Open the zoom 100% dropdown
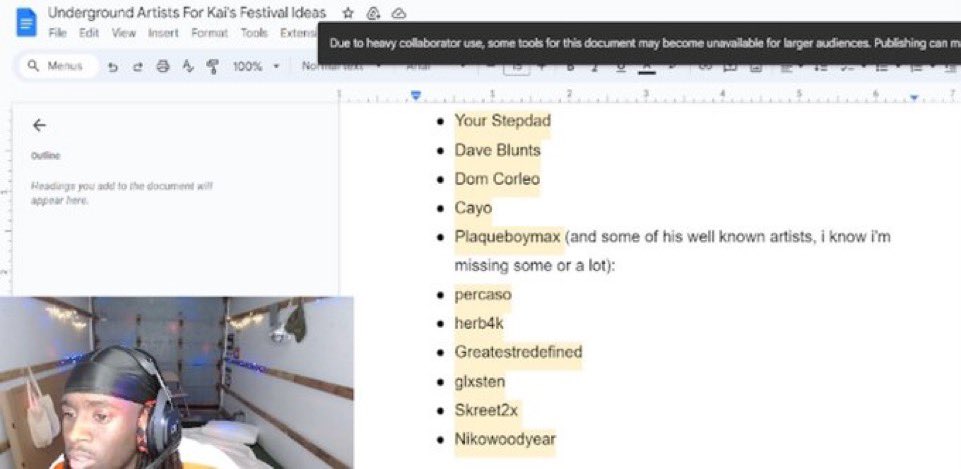This screenshot has height=469, width=961. tap(256, 66)
